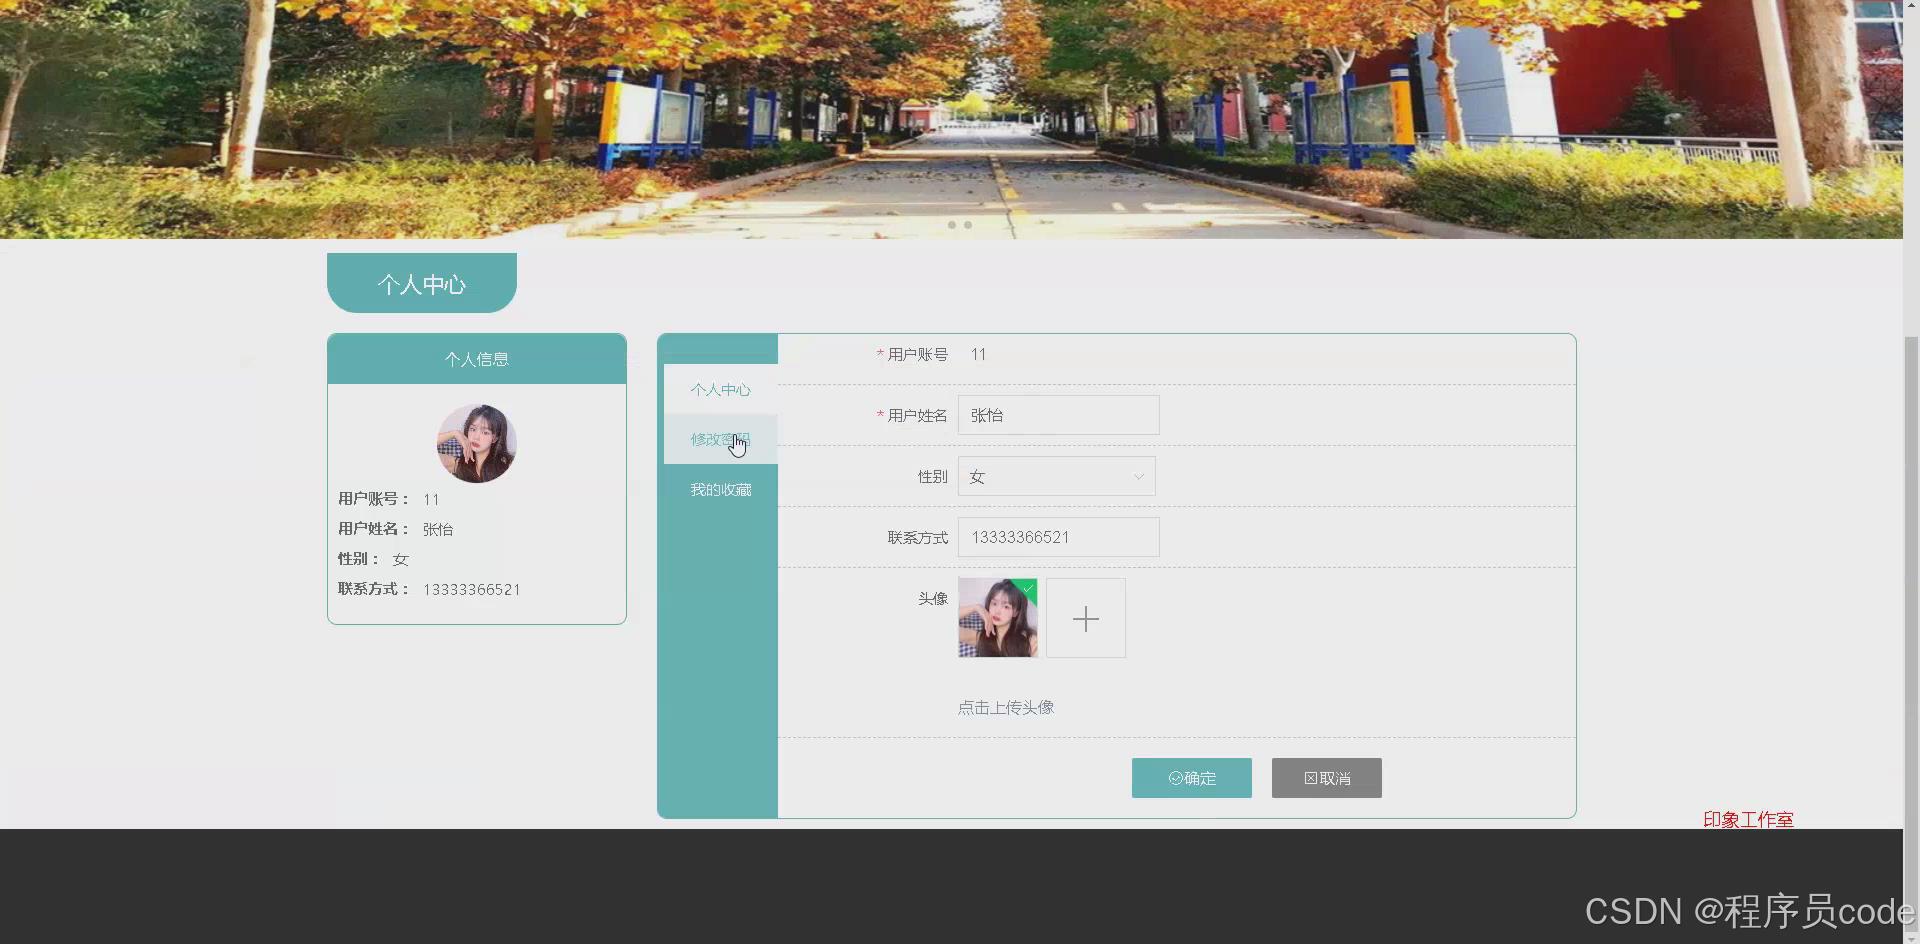Click the plus icon to add new avatar
1920x944 pixels.
(x=1085, y=618)
